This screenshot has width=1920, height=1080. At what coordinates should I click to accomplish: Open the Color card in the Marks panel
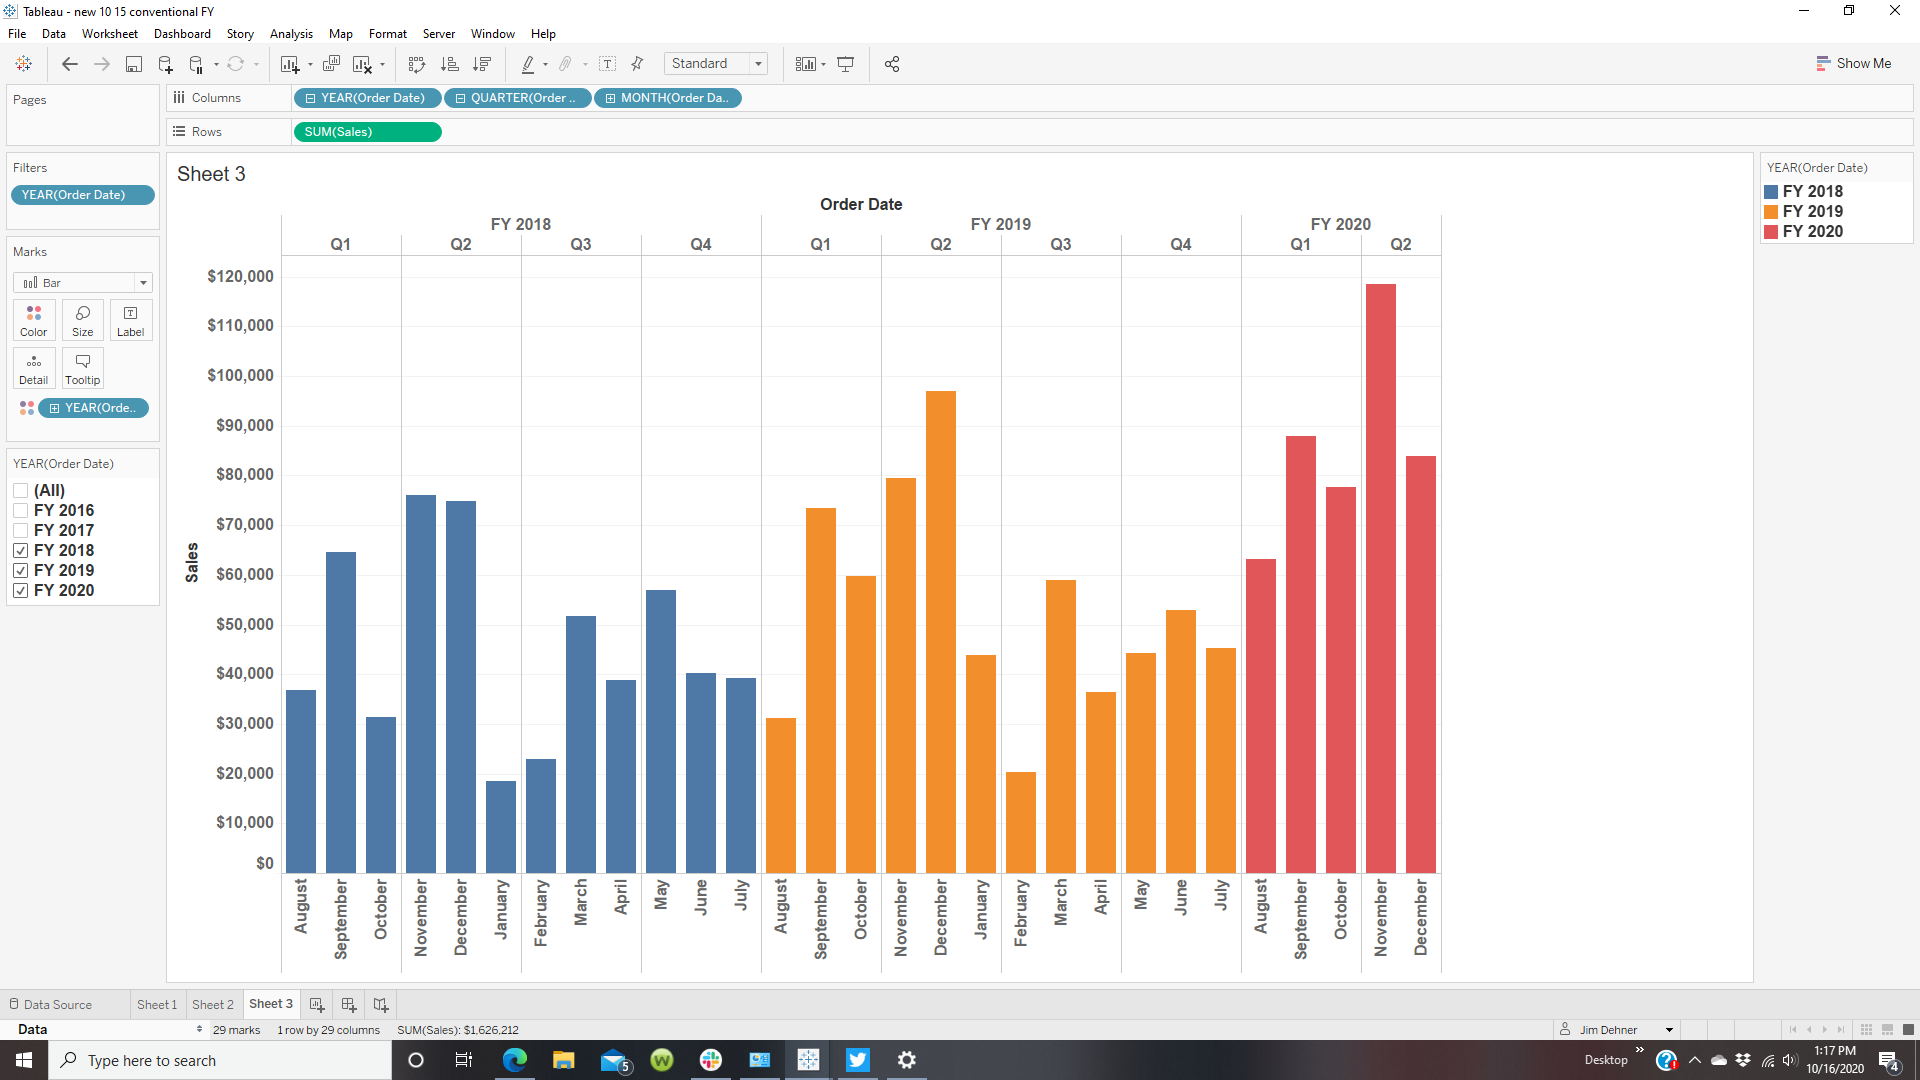click(33, 320)
